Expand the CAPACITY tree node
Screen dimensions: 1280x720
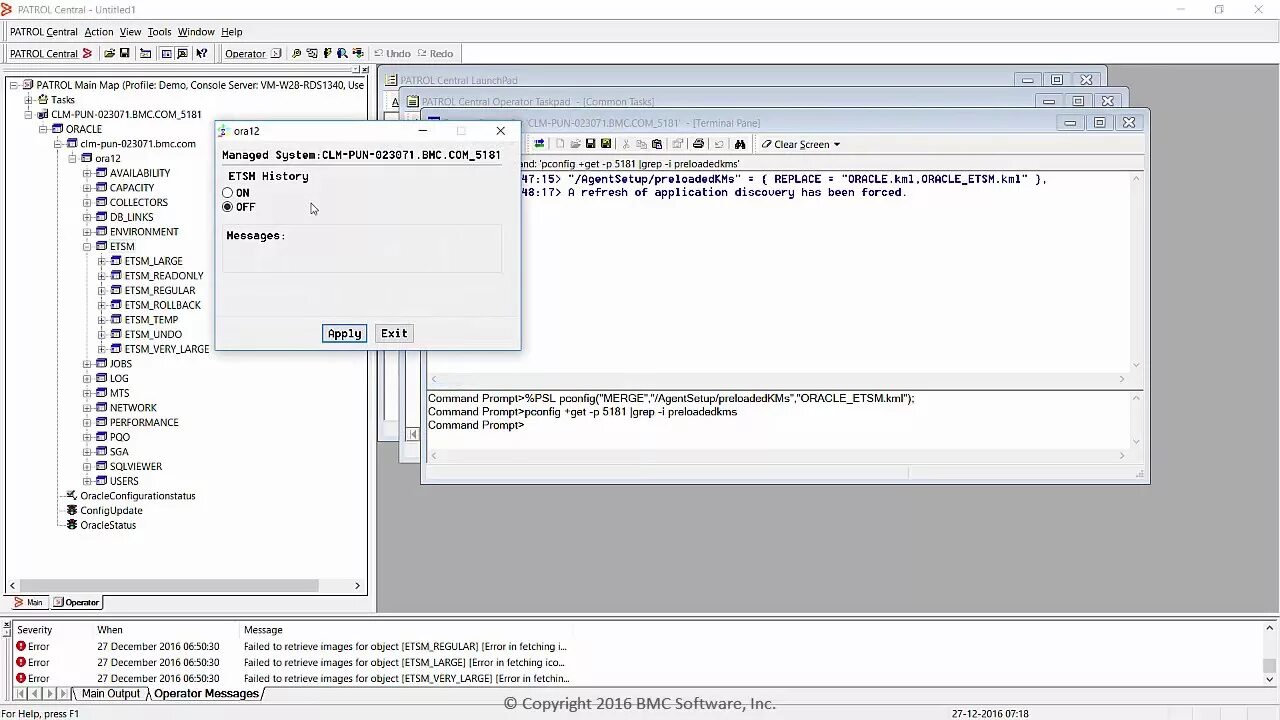(x=87, y=187)
